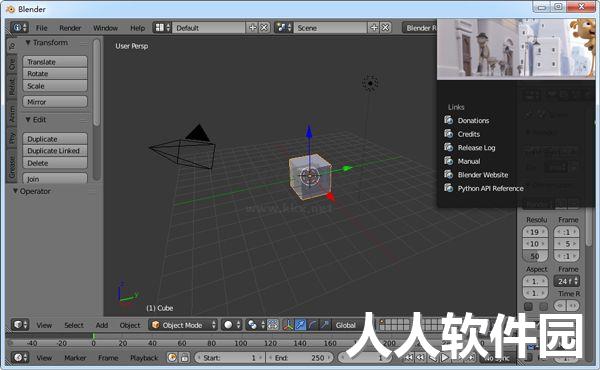600x370 pixels.
Task: Toggle manipulate center points button
Action: tap(272, 325)
